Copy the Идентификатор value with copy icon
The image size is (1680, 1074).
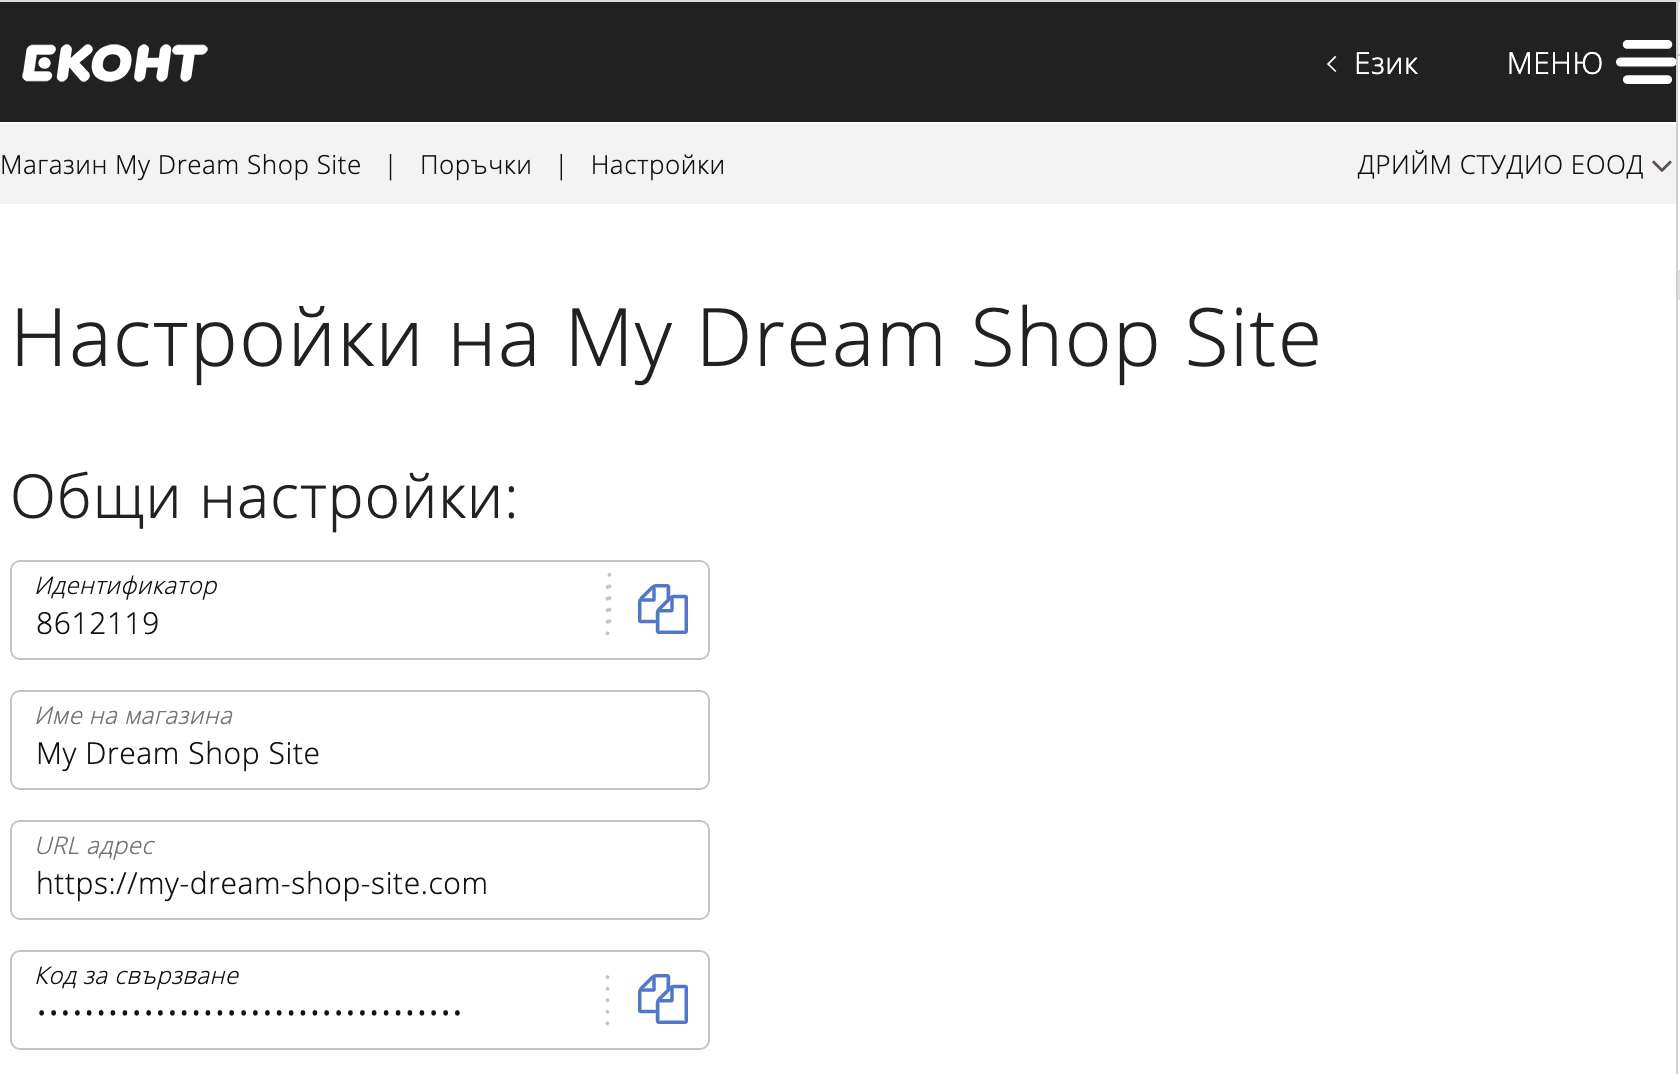662,609
